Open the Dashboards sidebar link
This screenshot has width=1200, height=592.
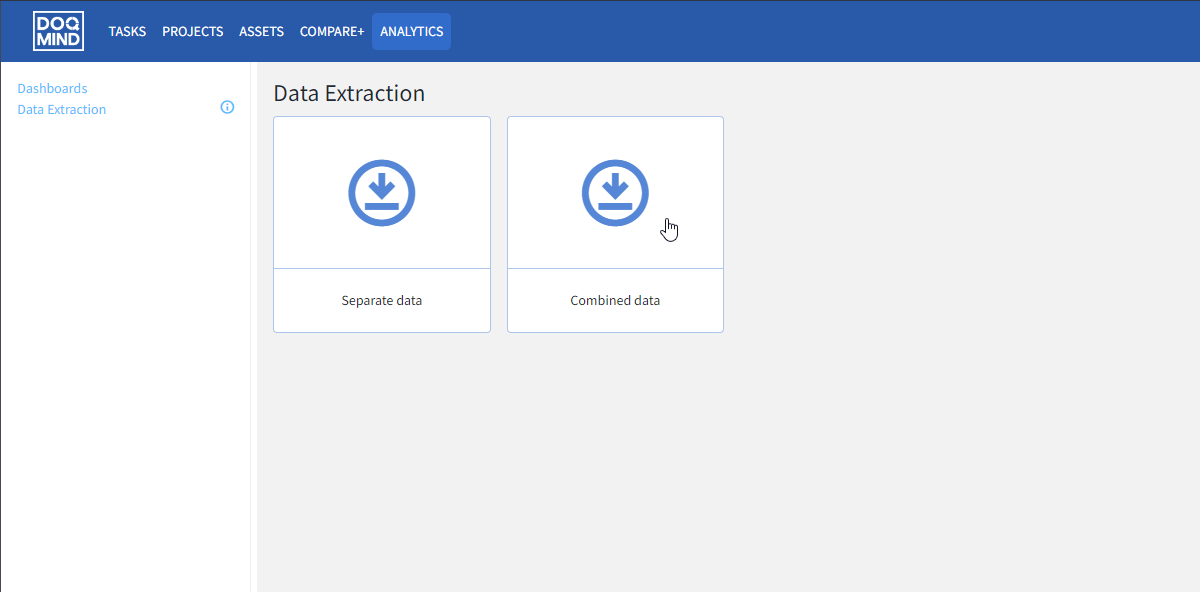click(x=52, y=88)
